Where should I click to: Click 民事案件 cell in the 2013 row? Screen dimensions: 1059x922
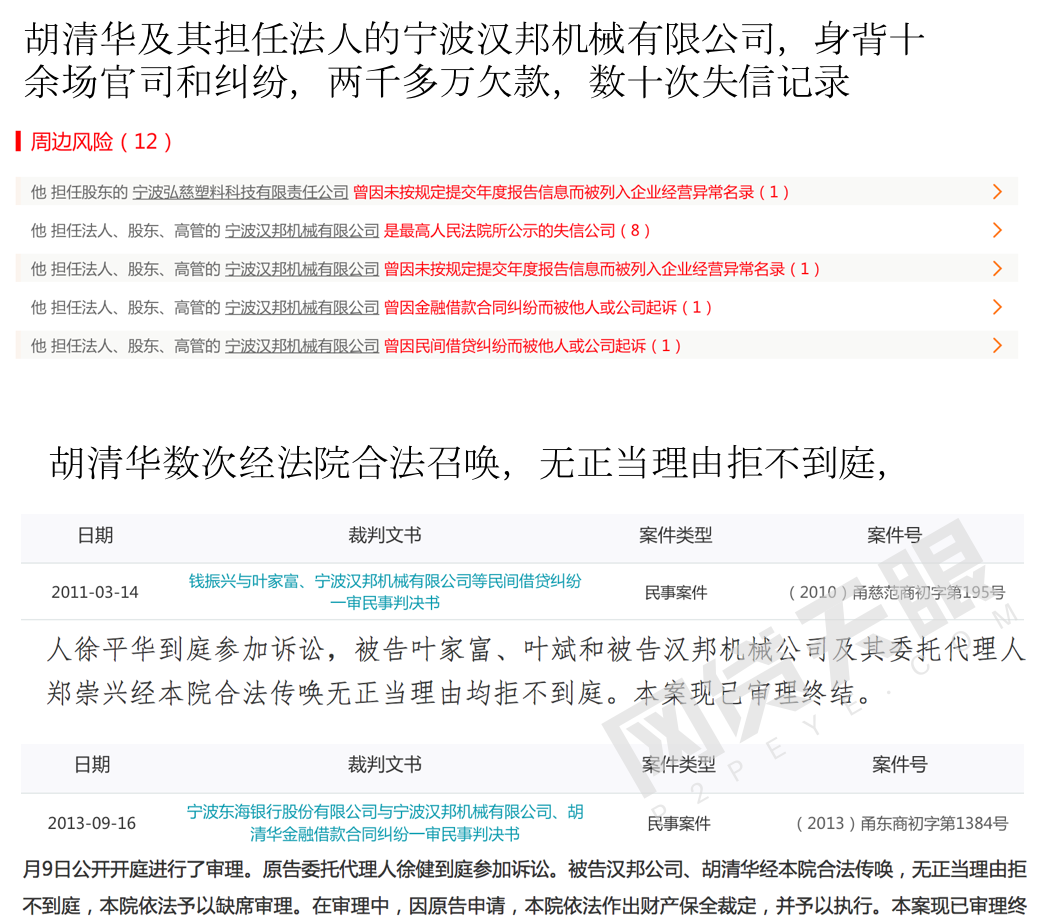click(x=679, y=823)
